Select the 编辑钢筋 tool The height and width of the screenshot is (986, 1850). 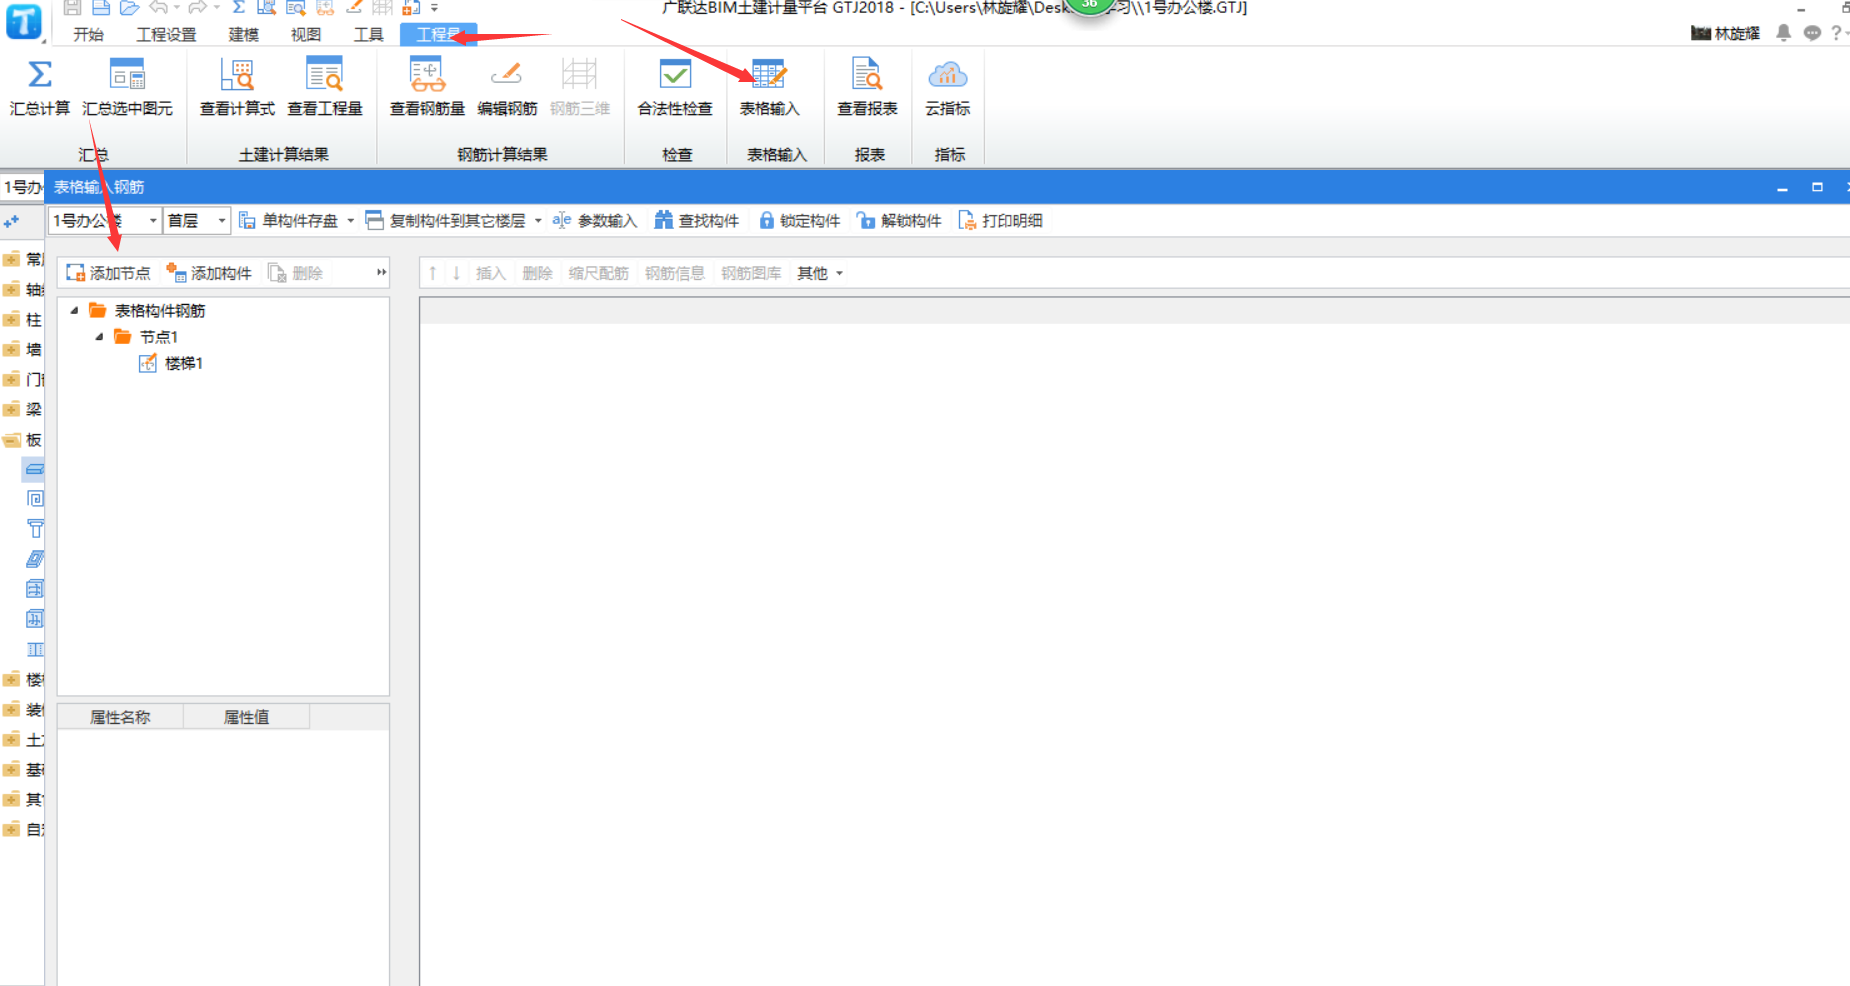pos(507,86)
